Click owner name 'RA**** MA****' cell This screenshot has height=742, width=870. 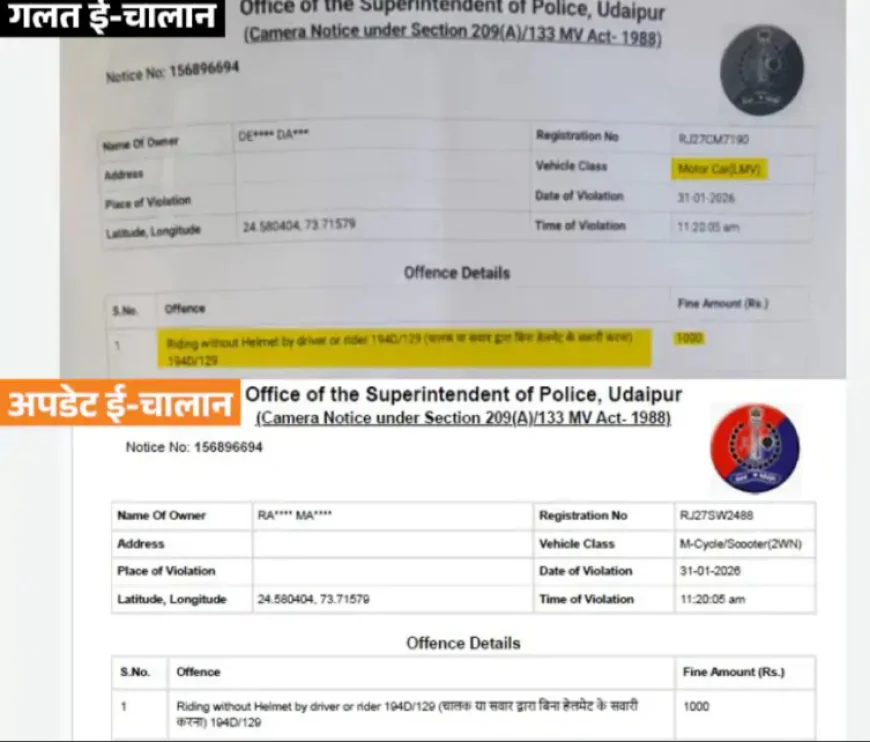pos(392,516)
